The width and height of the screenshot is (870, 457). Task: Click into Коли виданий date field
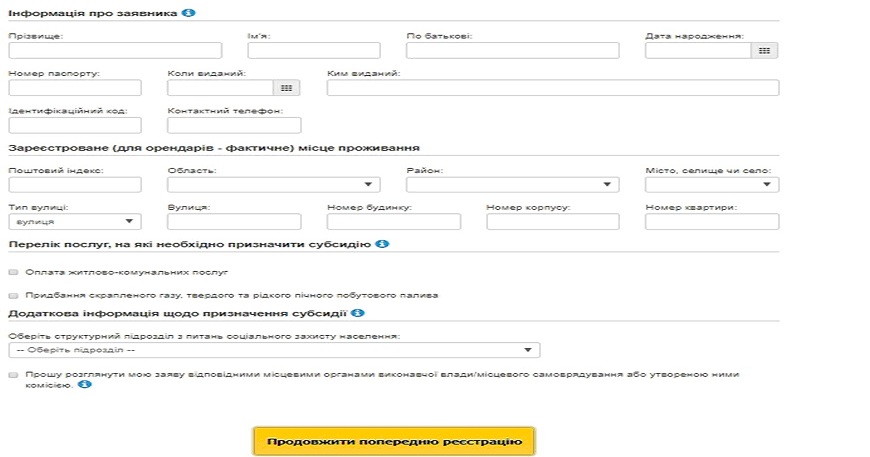(x=220, y=88)
